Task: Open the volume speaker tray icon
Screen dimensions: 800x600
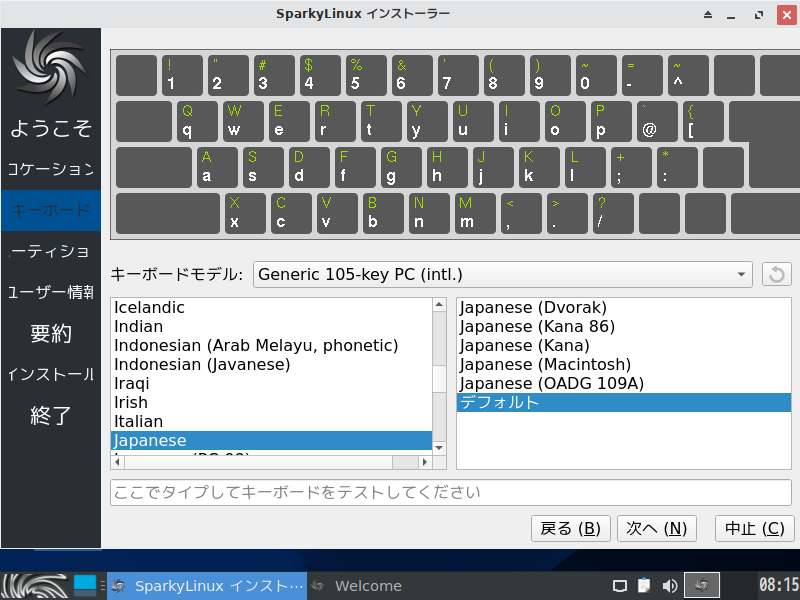Action: click(669, 586)
